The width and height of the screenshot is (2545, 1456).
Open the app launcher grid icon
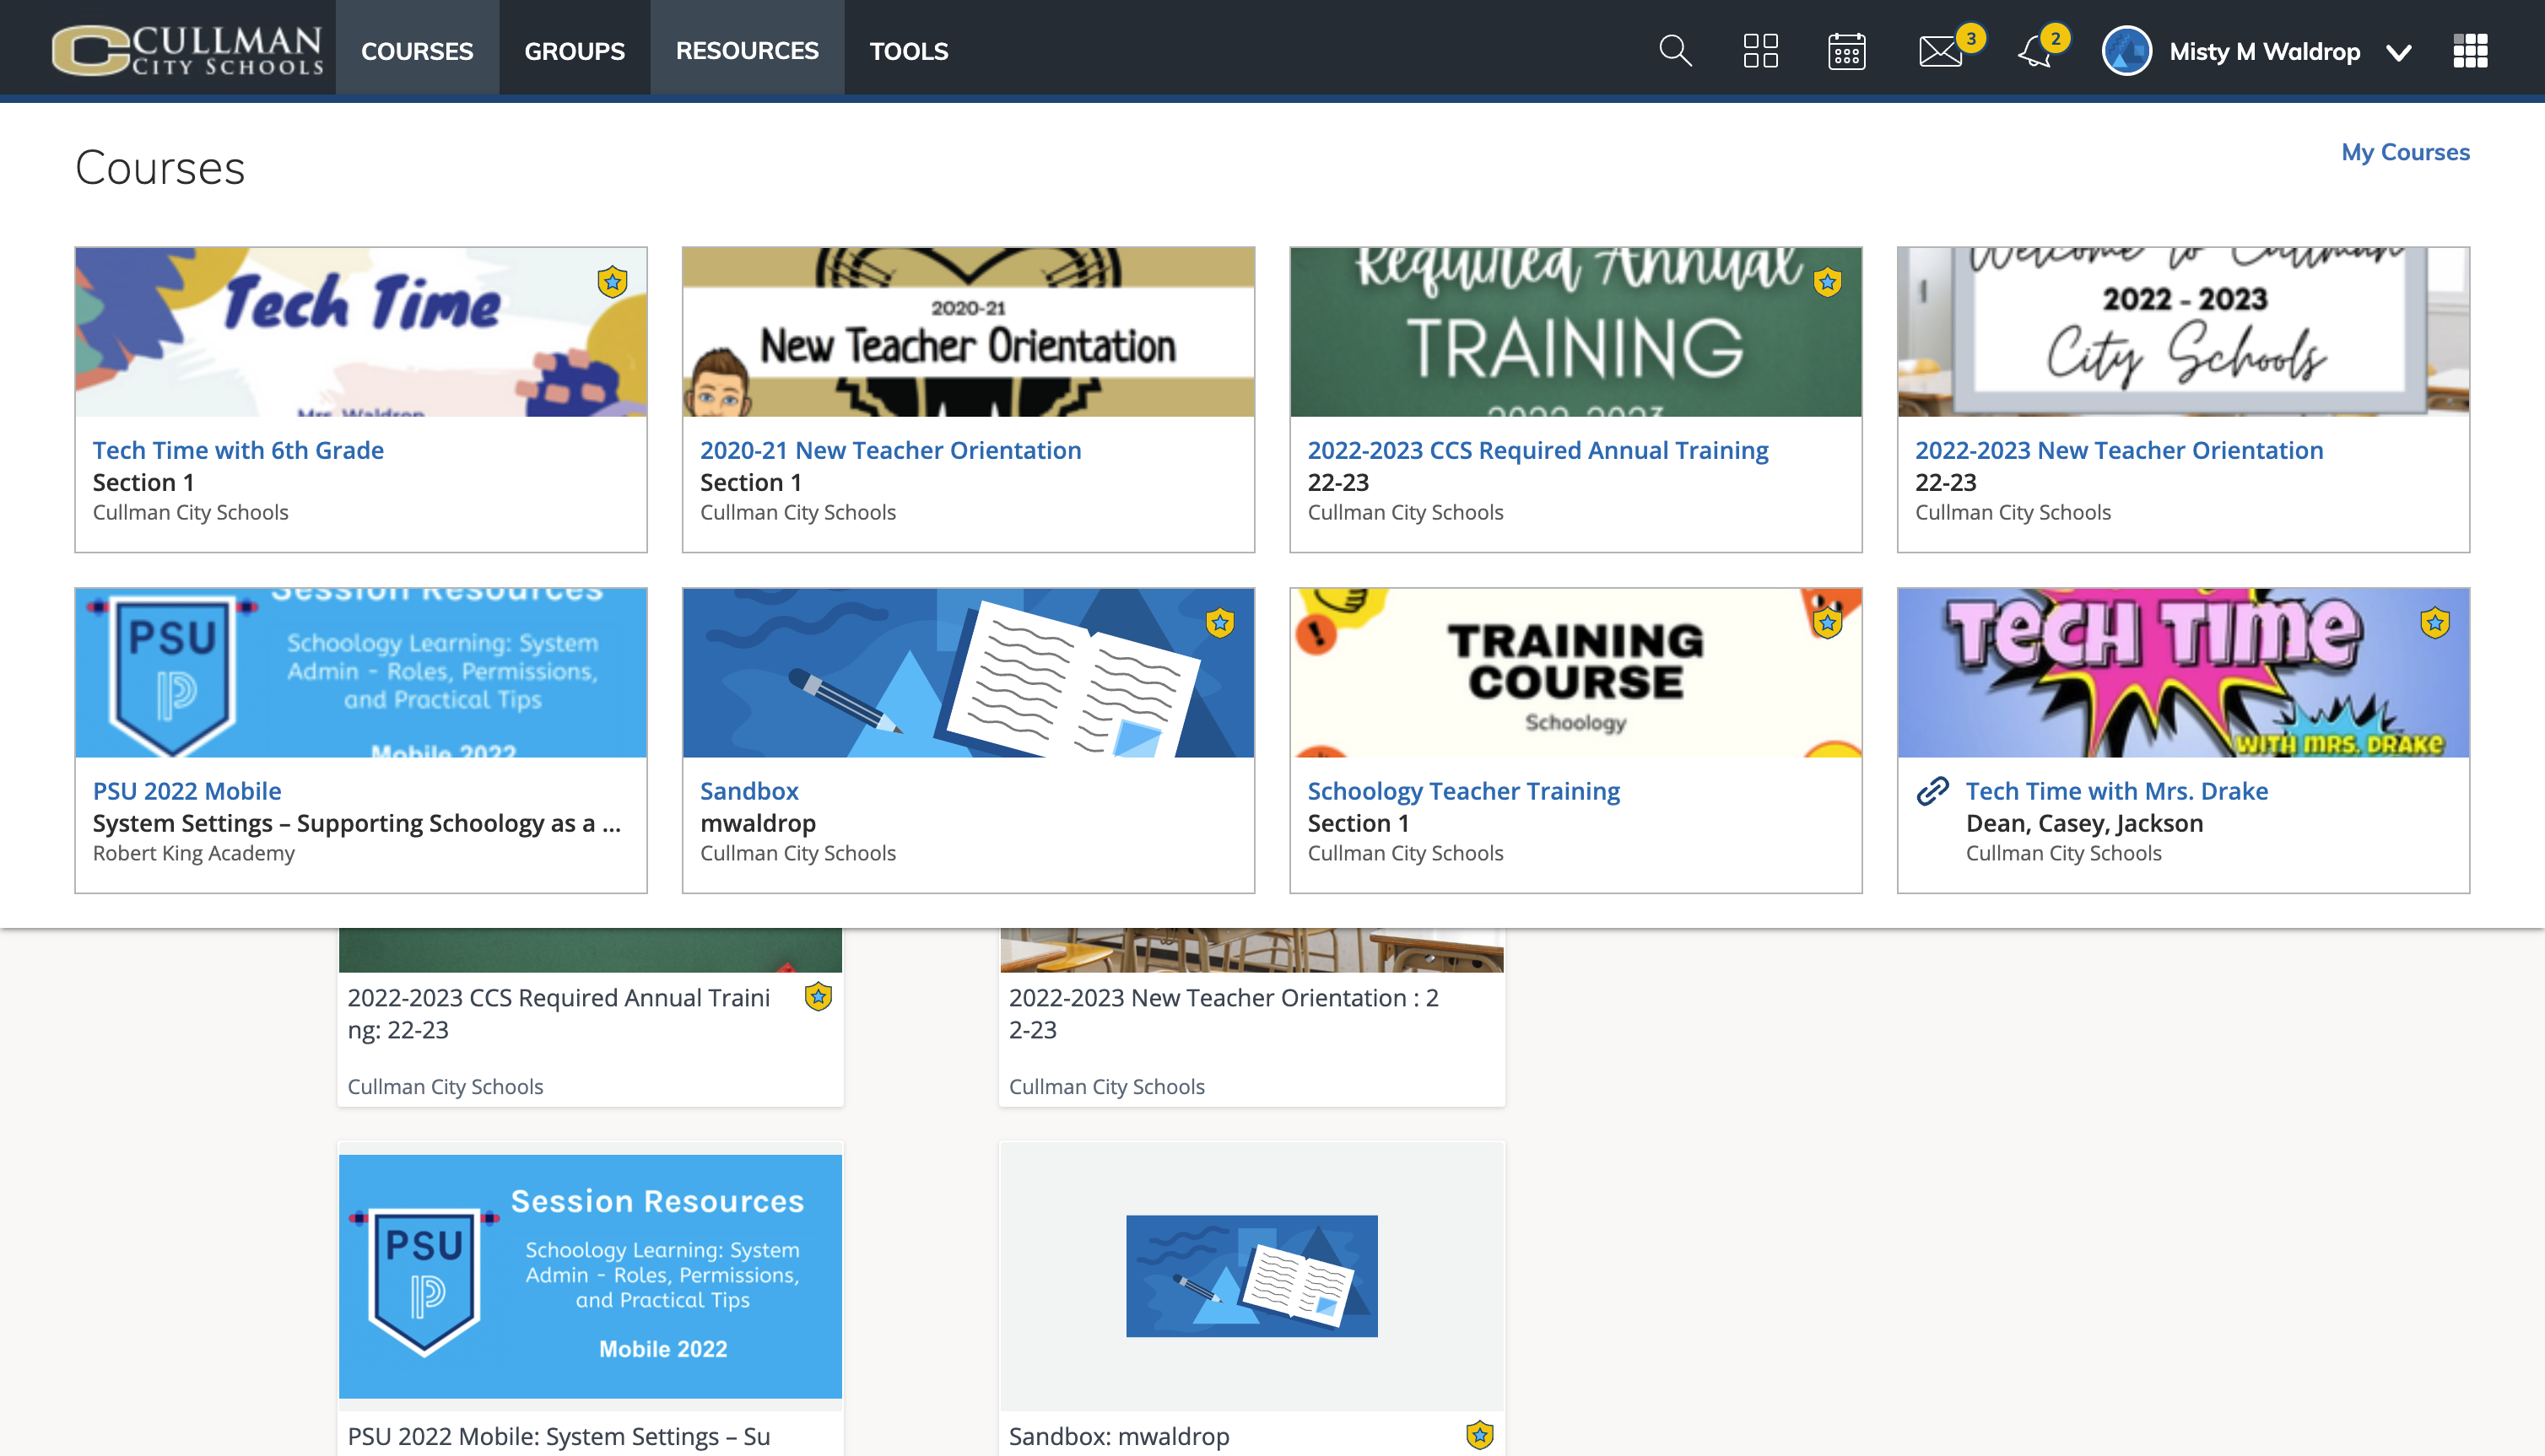[2470, 51]
